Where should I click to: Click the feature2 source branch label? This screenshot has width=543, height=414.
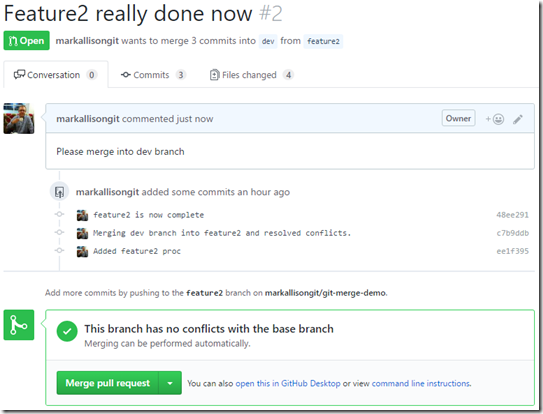coord(323,41)
